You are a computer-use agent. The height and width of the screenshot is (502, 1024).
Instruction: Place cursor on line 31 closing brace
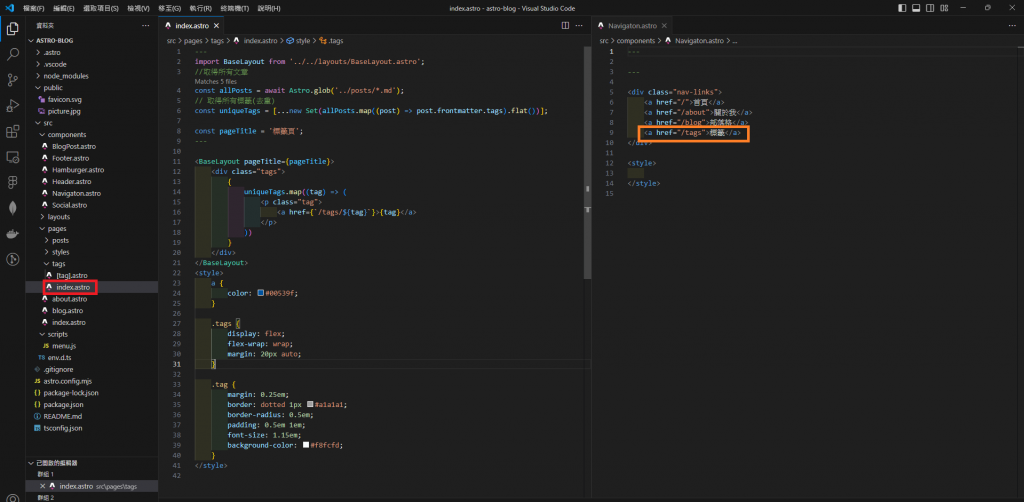(214, 364)
